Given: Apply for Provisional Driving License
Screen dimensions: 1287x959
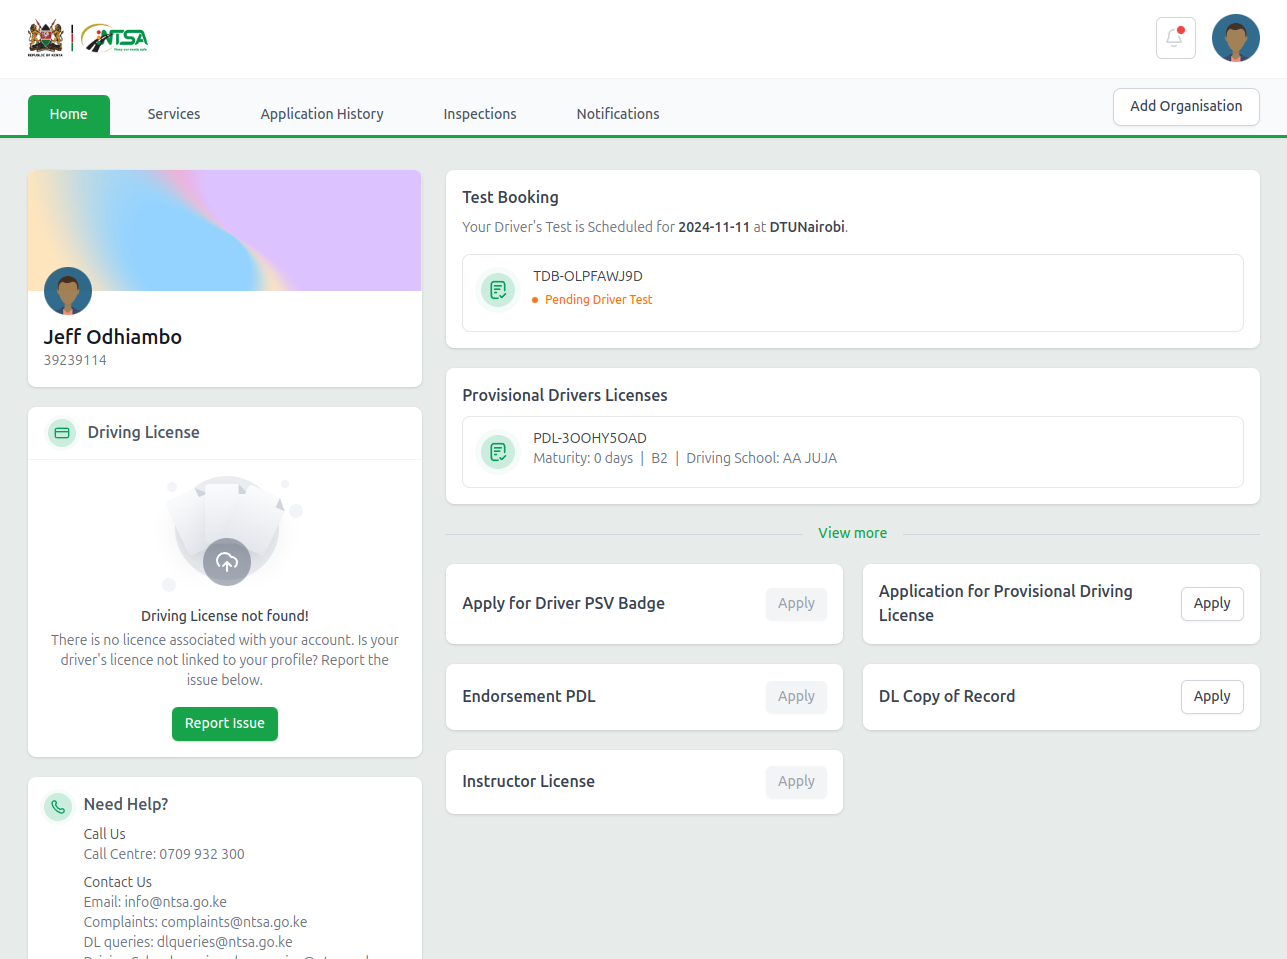Looking at the screenshot, I should pos(1211,604).
